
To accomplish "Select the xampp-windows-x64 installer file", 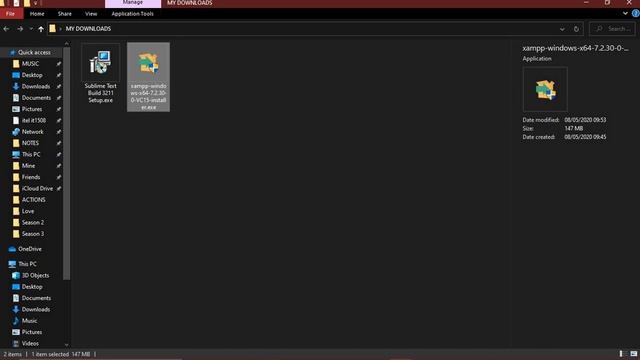I will (149, 77).
